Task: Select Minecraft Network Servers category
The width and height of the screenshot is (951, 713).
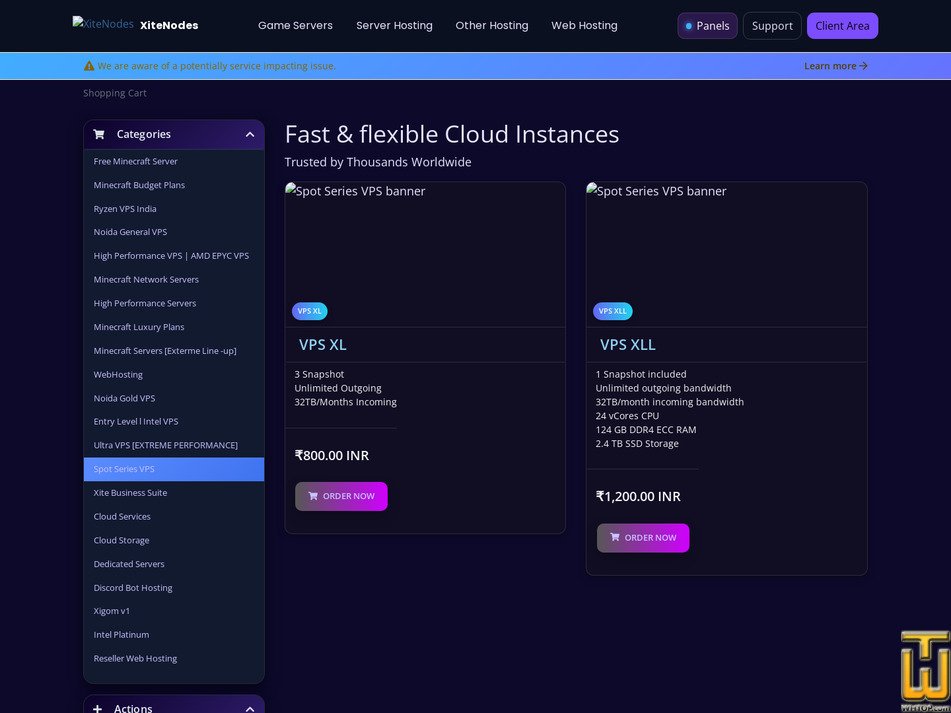Action: click(173, 280)
